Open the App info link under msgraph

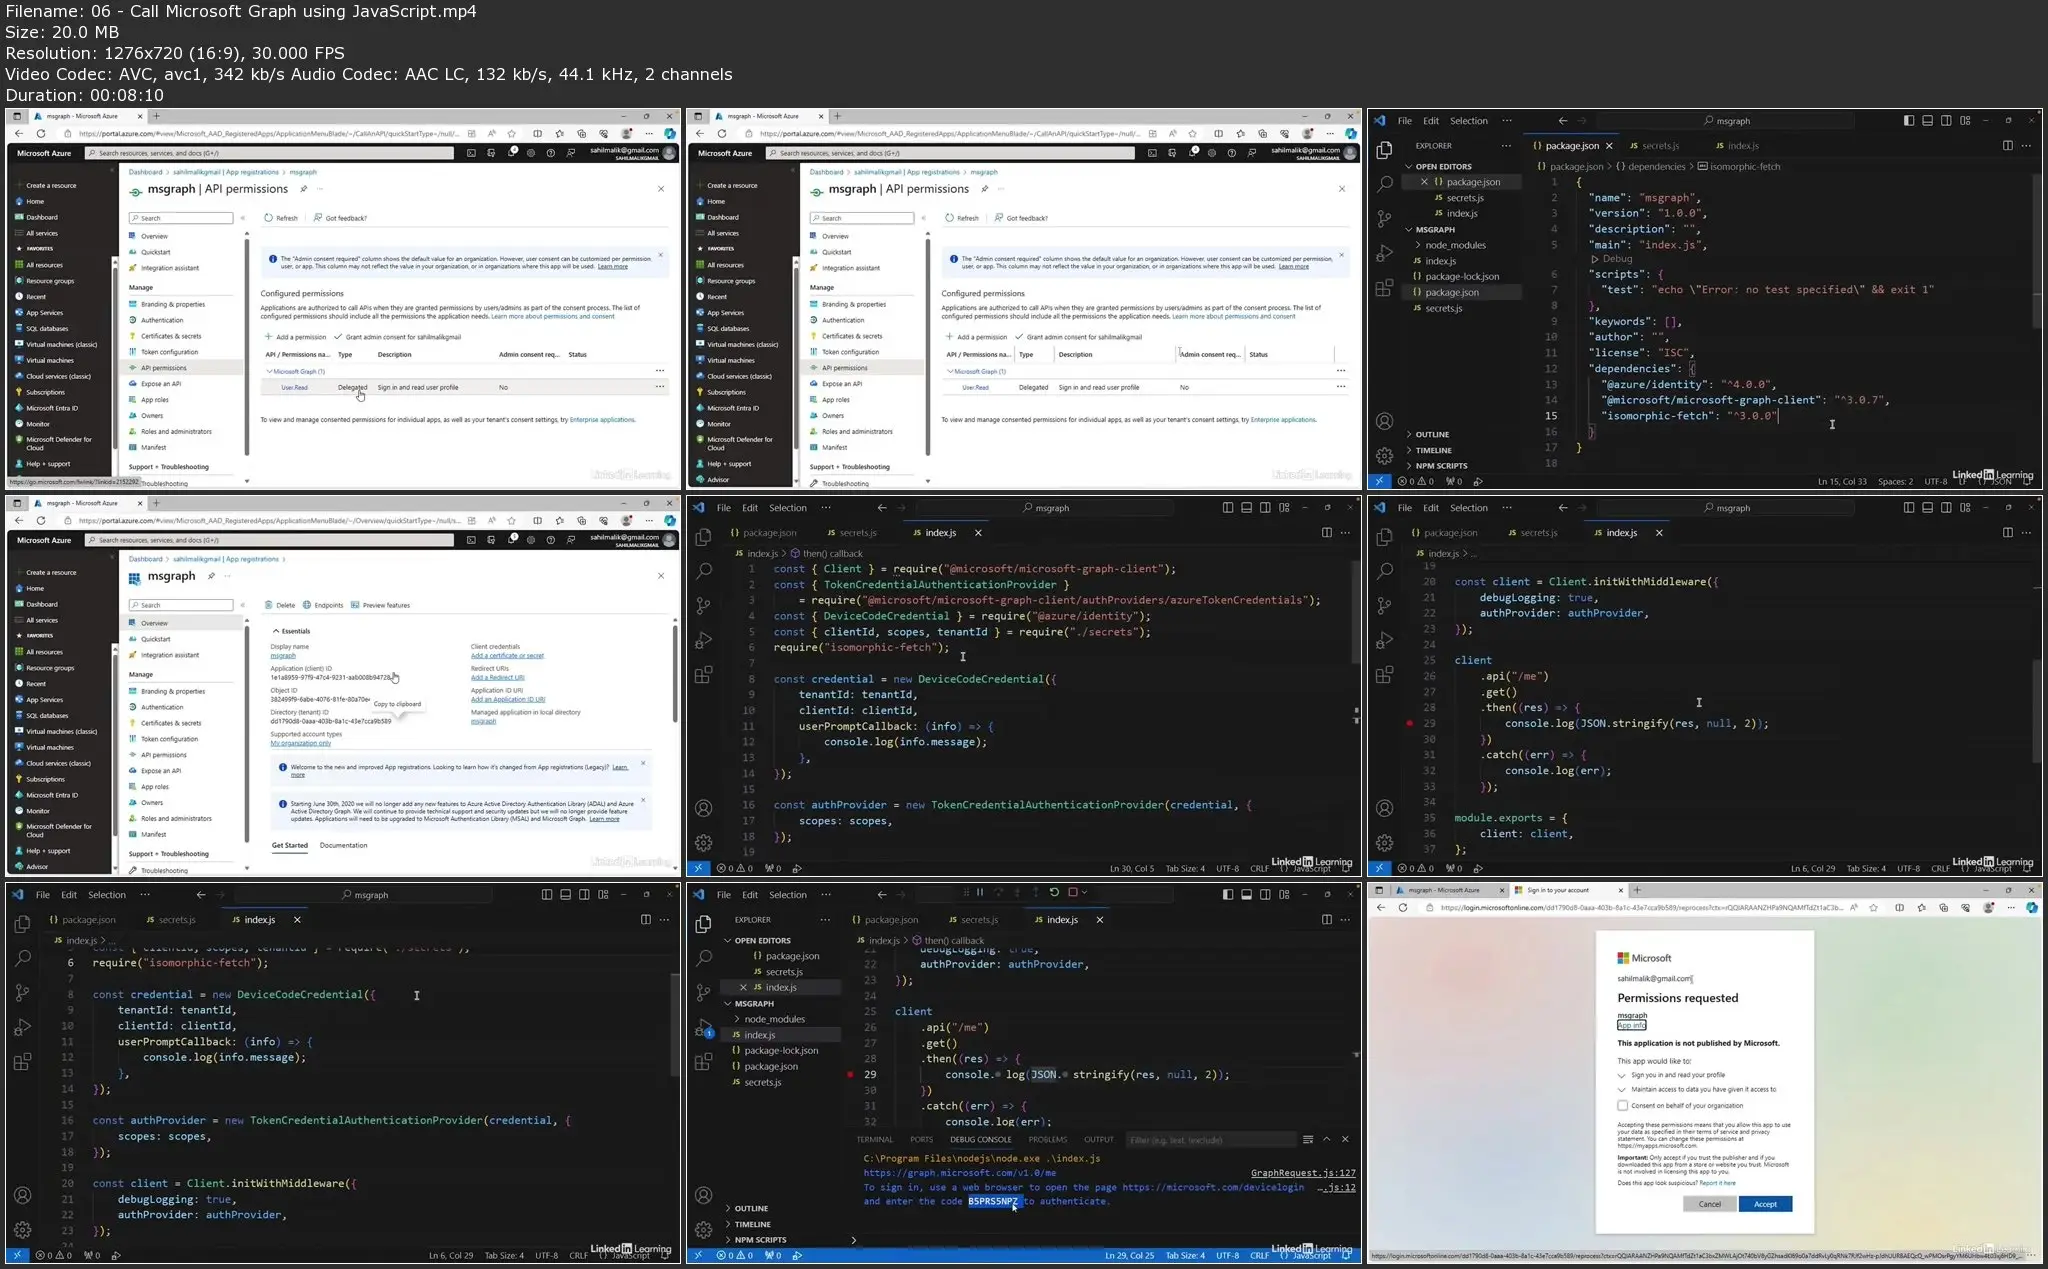tap(1631, 1025)
